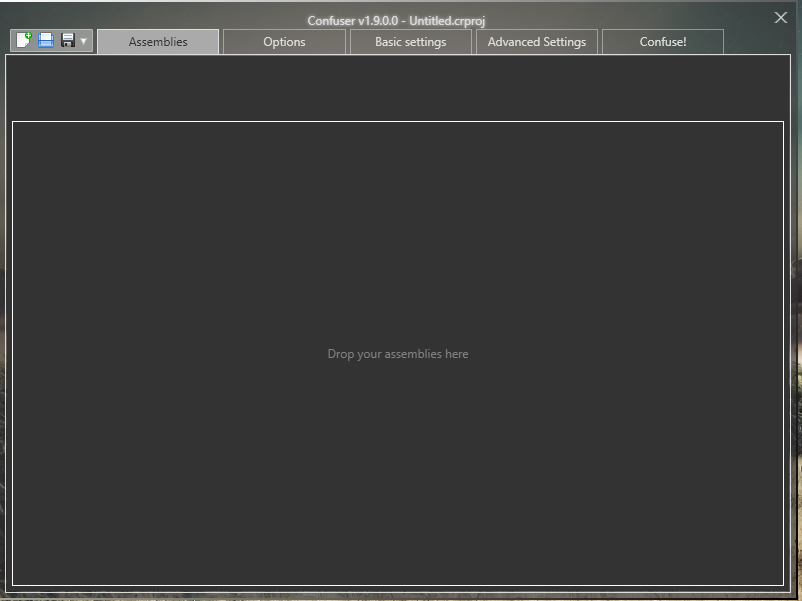Close the Confuser window
The height and width of the screenshot is (601, 802).
[x=781, y=17]
